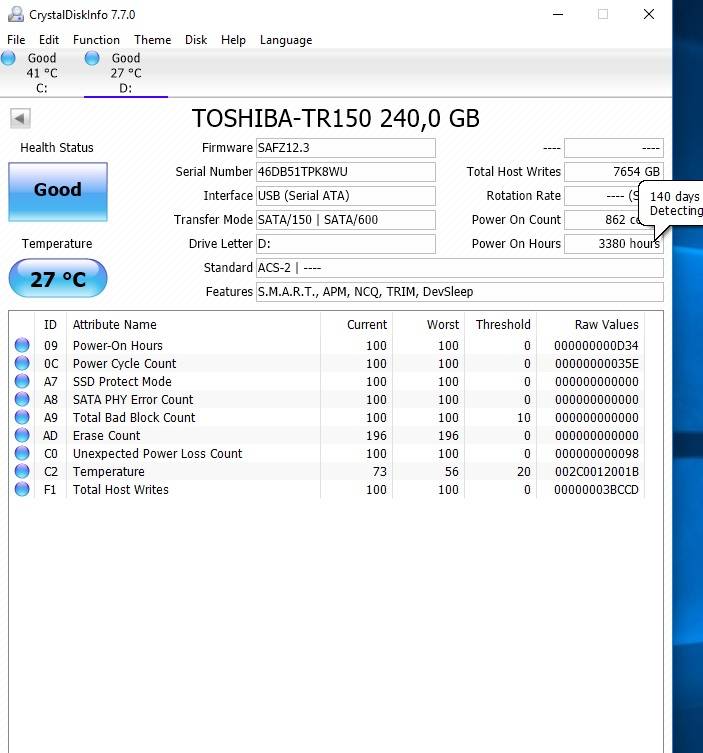The image size is (703, 753).
Task: Click the status orb for disk D:
Action: [x=92, y=59]
